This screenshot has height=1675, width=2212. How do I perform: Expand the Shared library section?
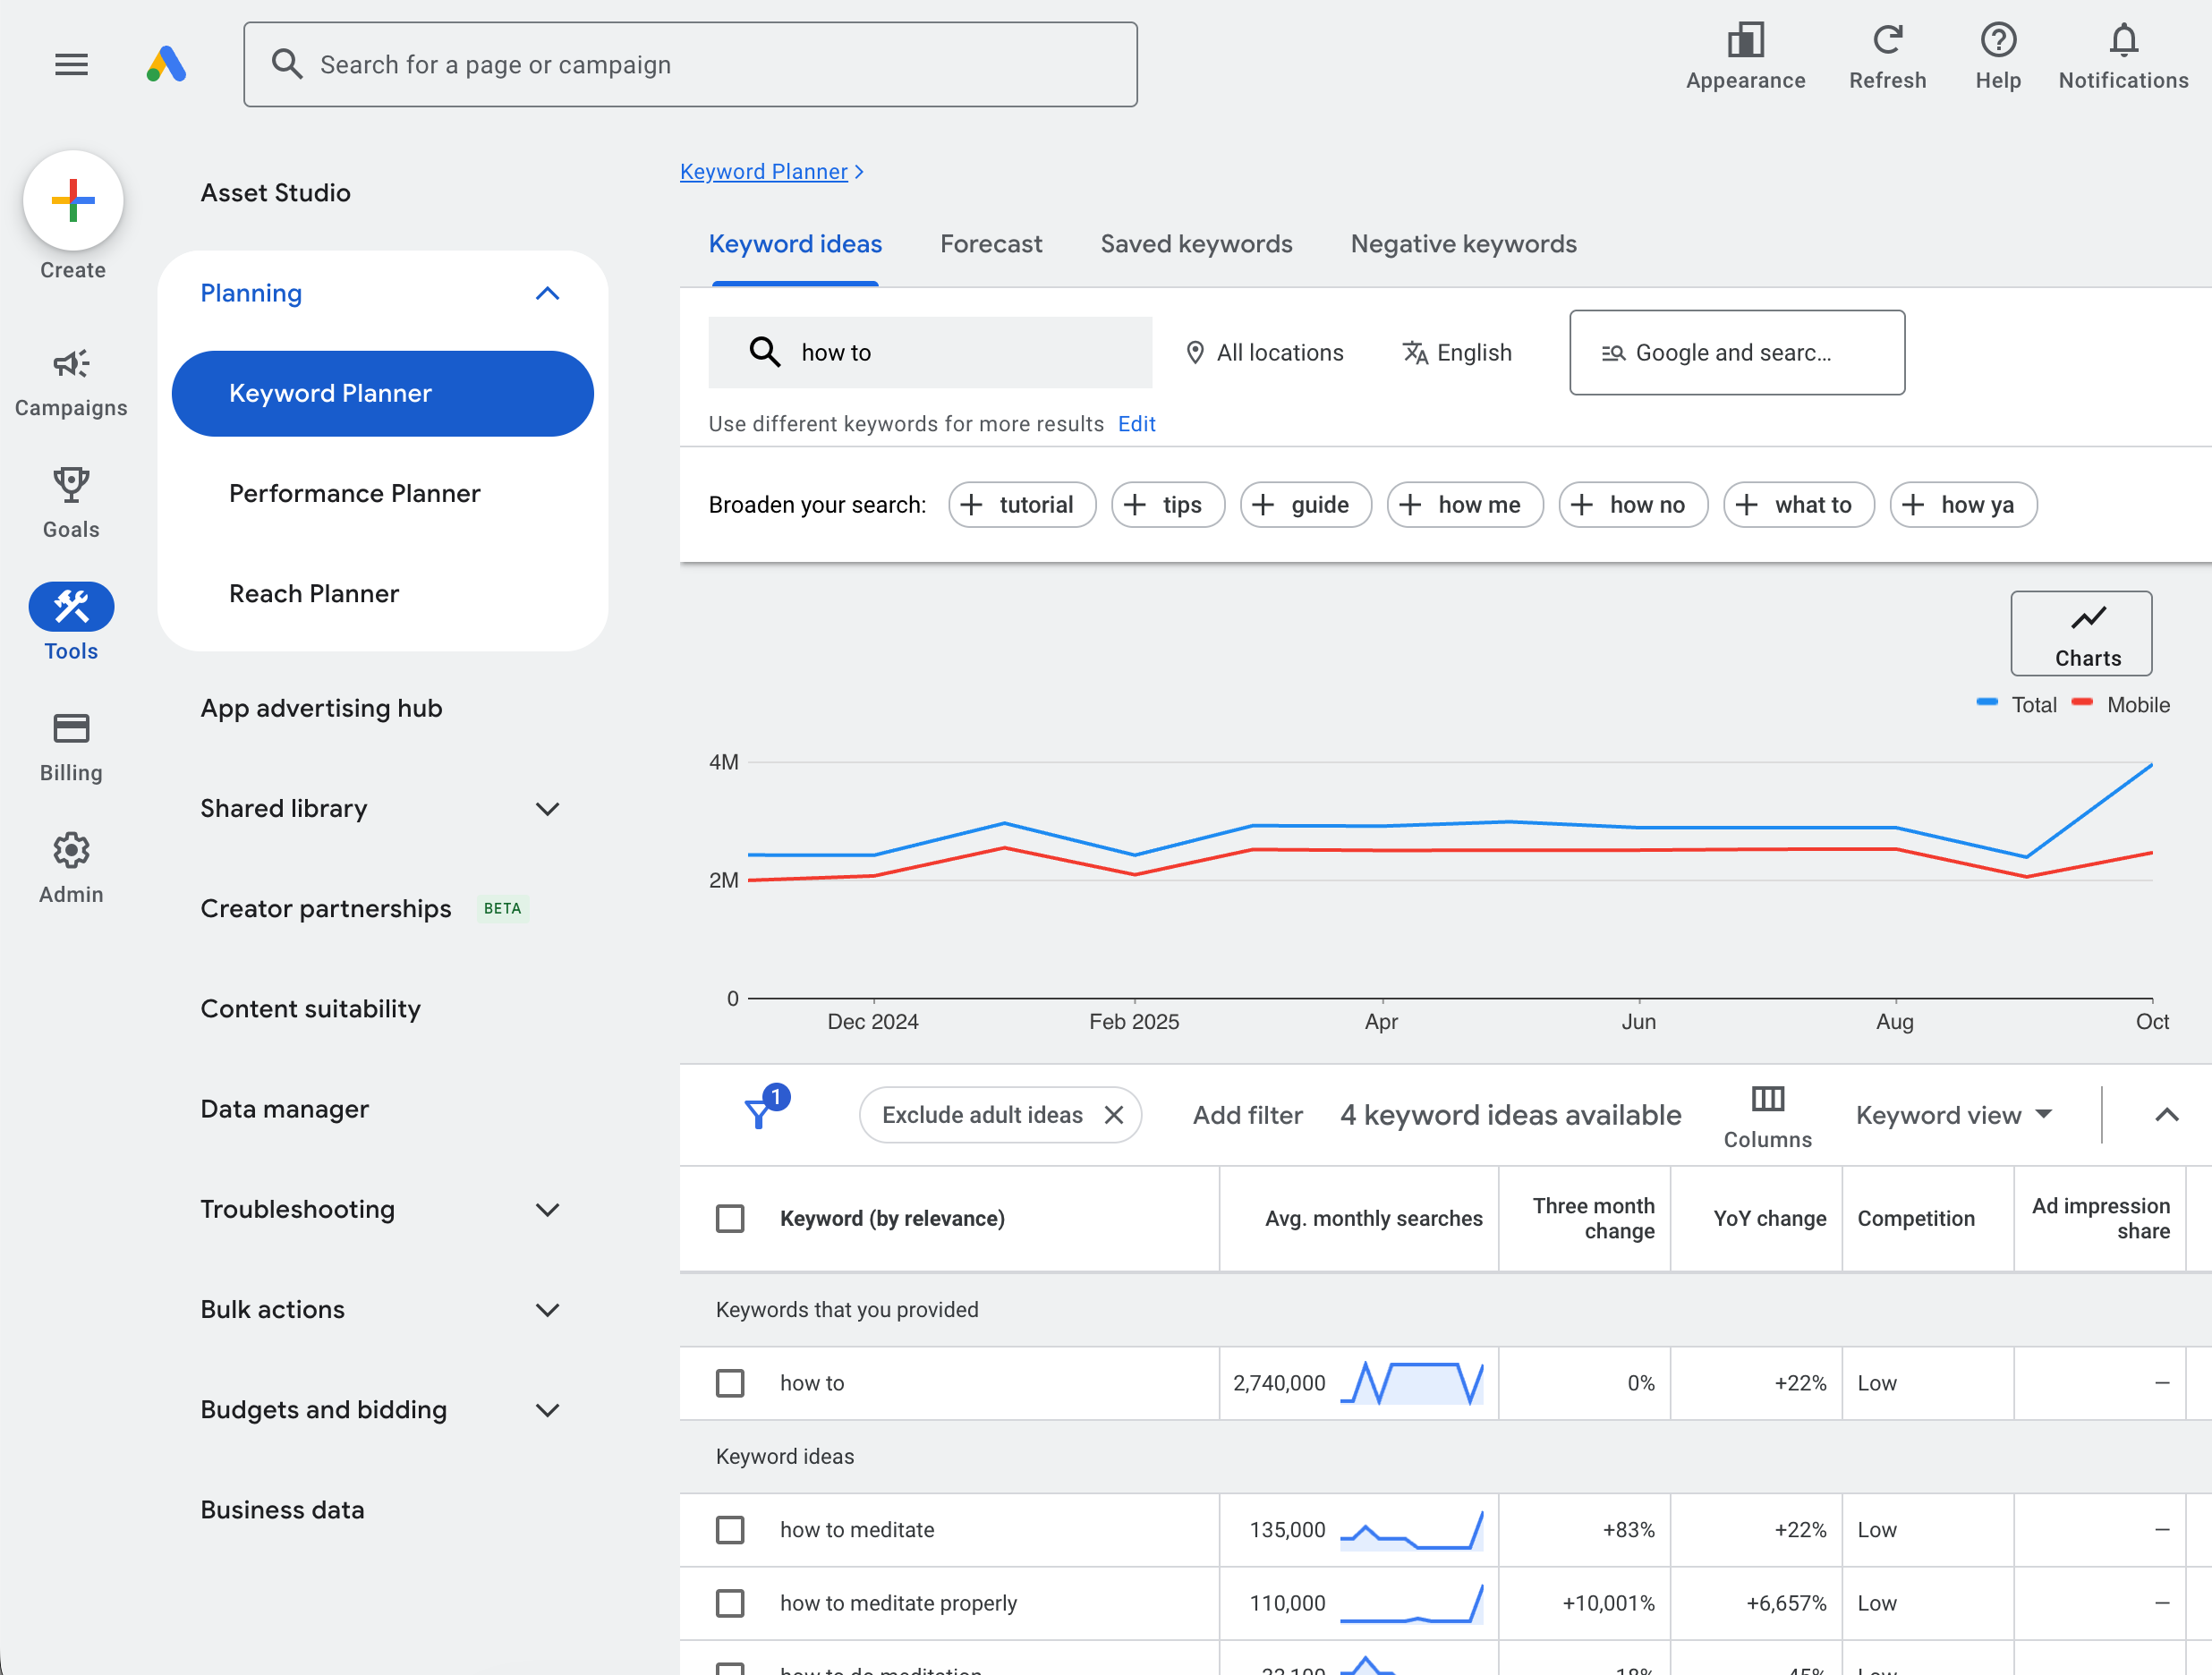547,809
